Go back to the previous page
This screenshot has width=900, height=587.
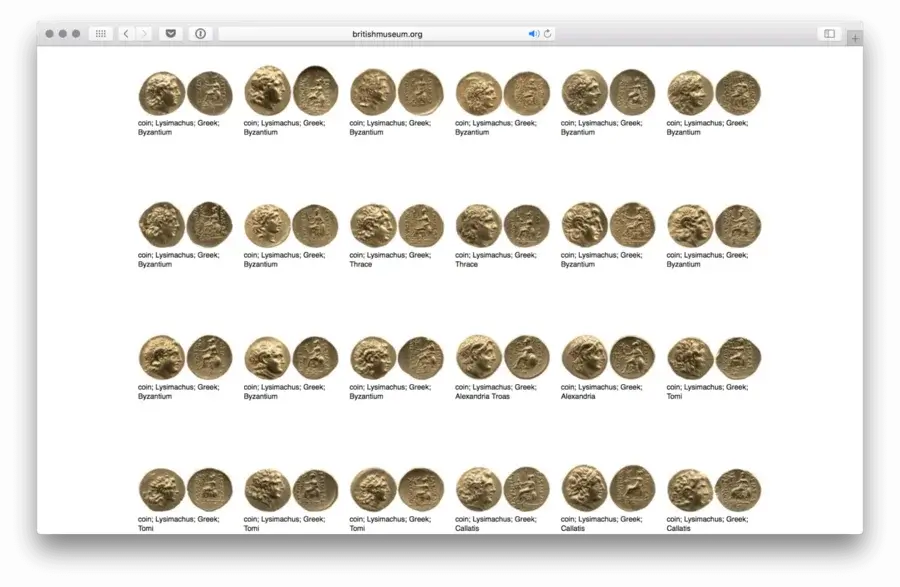(126, 34)
